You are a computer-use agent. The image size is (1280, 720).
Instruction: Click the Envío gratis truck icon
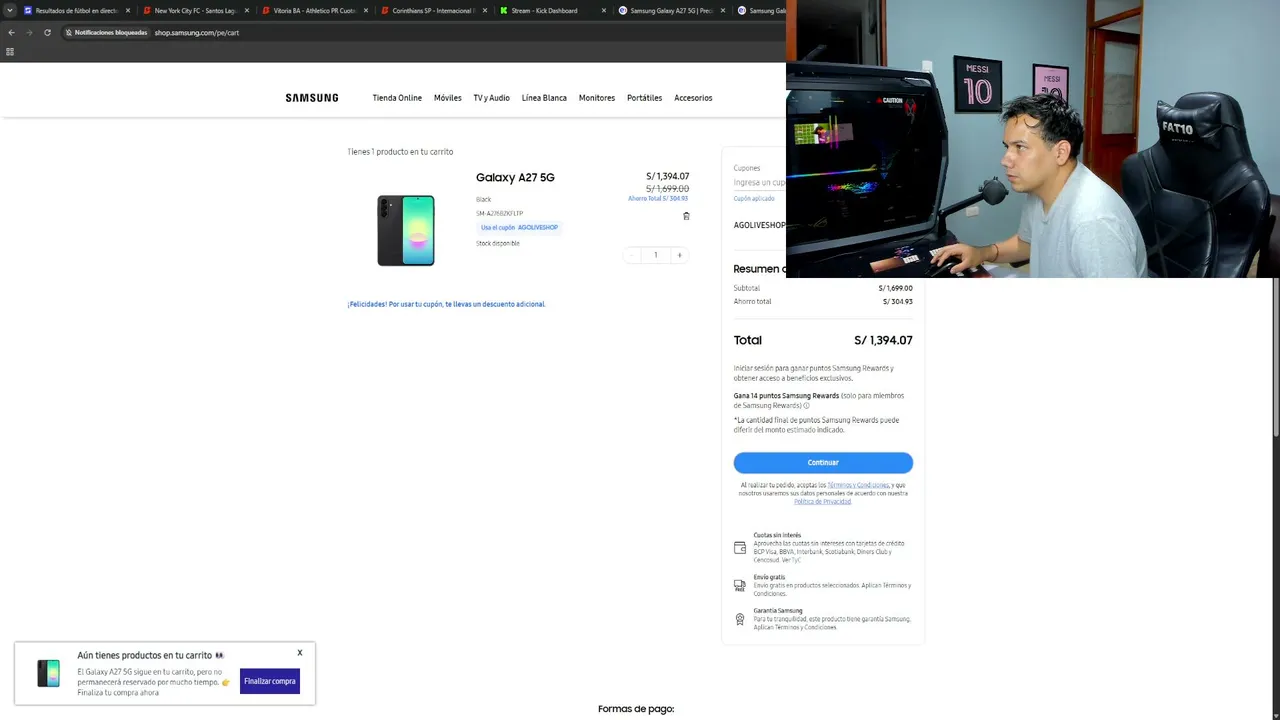tap(740, 586)
